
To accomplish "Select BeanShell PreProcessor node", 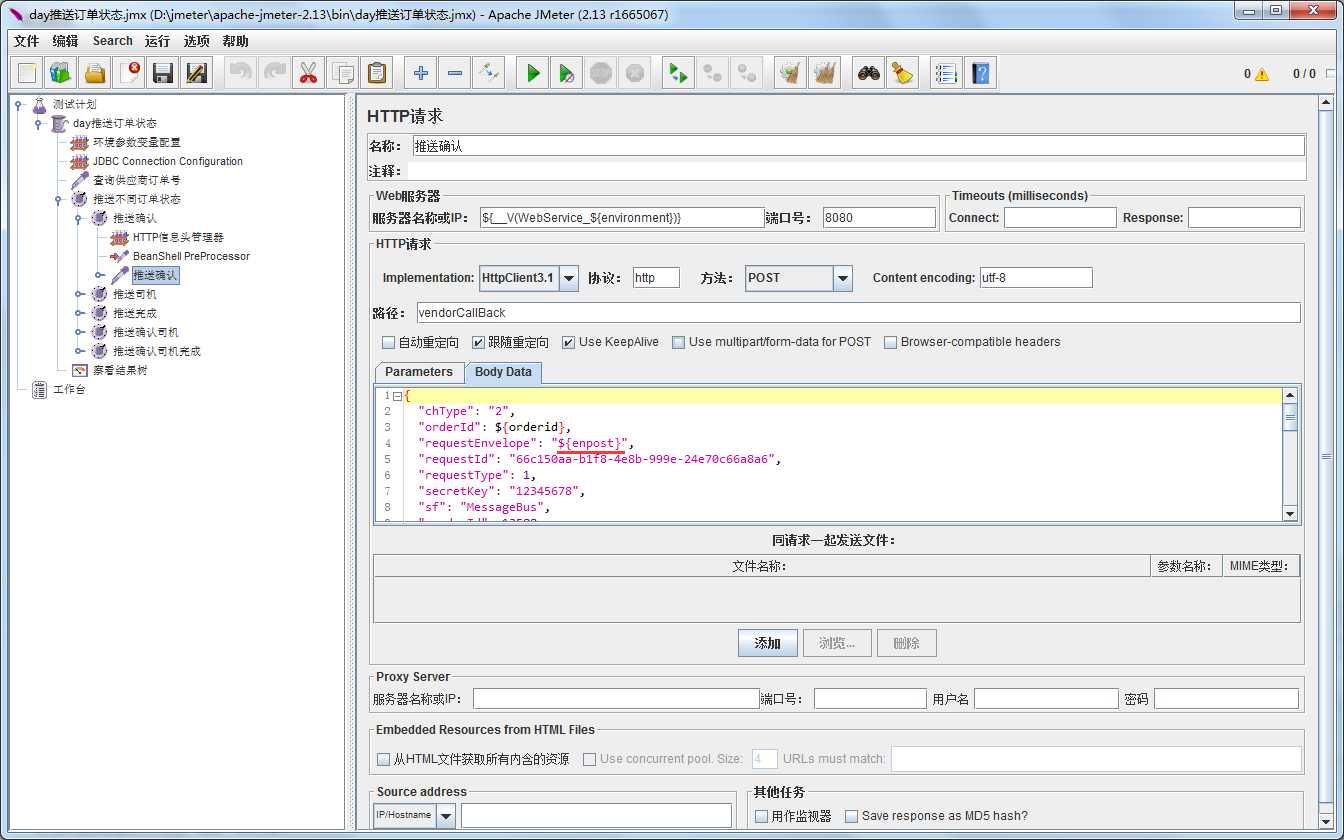I will 191,256.
